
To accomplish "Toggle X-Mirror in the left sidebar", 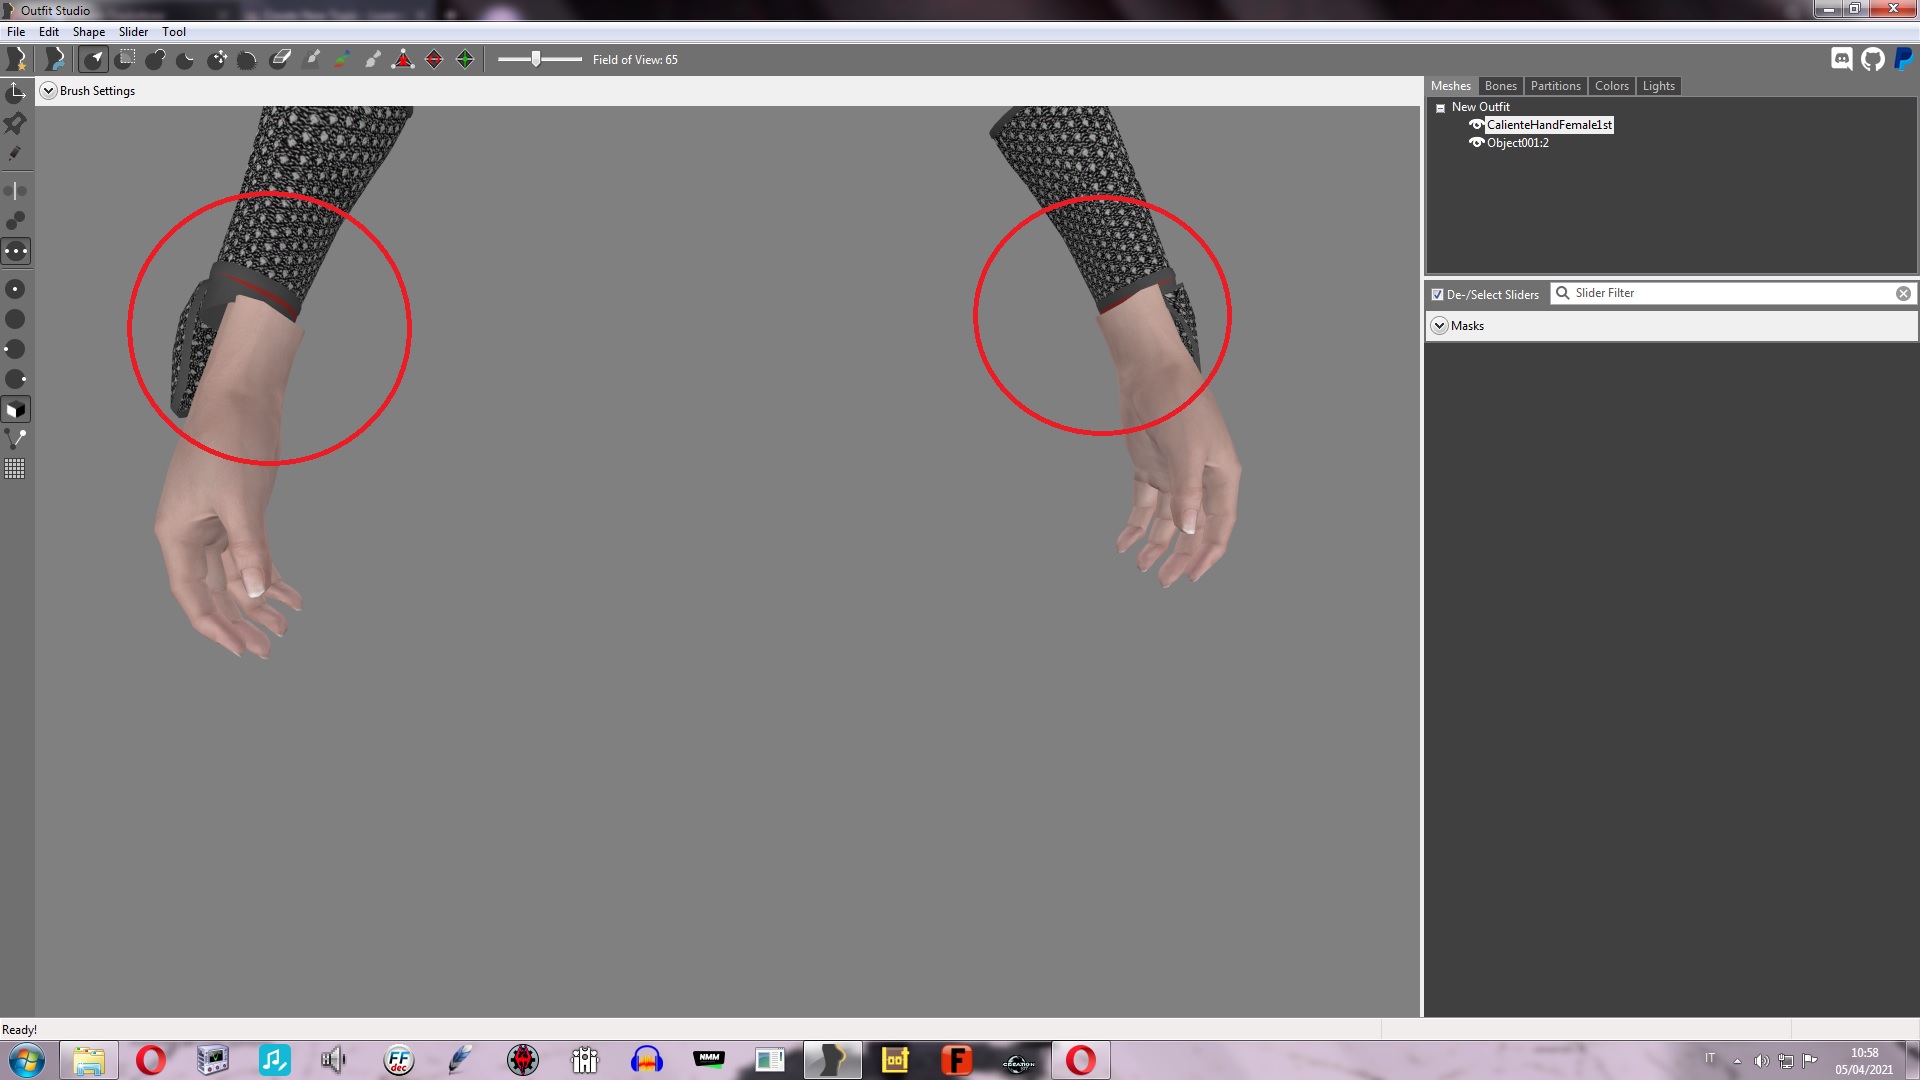I will (x=16, y=190).
